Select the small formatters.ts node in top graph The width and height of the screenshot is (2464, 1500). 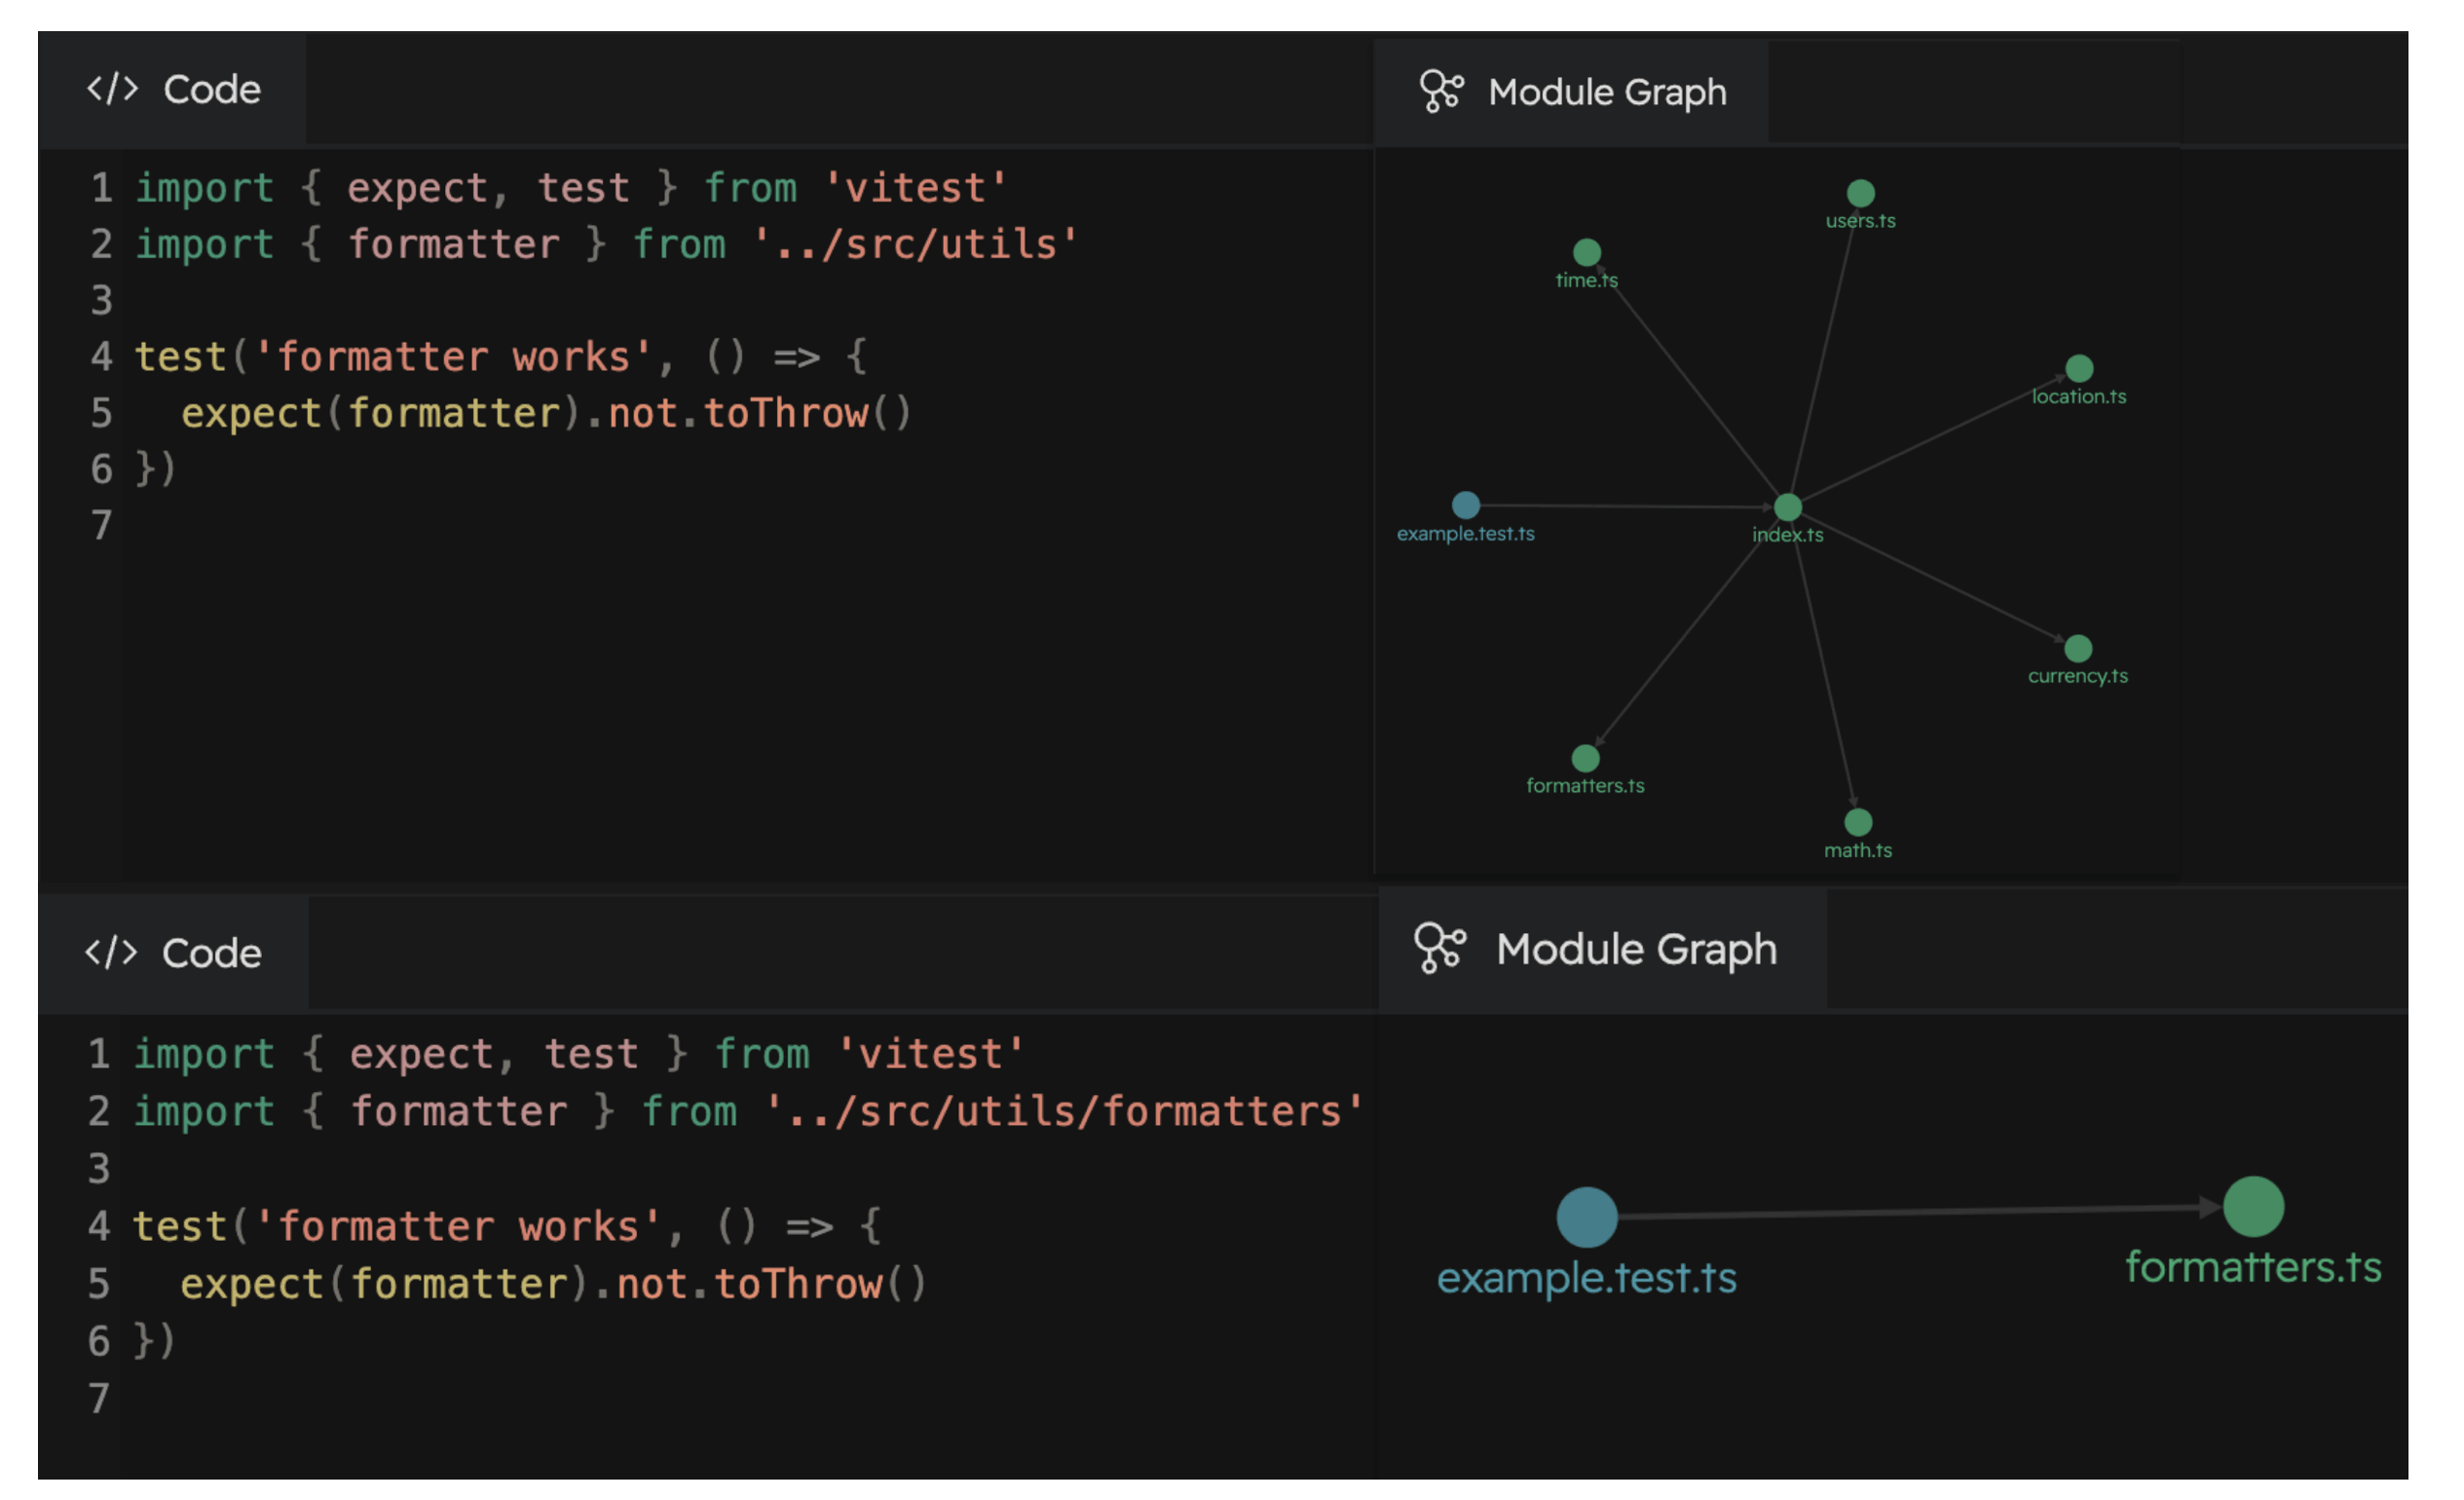pyautogui.click(x=1585, y=758)
